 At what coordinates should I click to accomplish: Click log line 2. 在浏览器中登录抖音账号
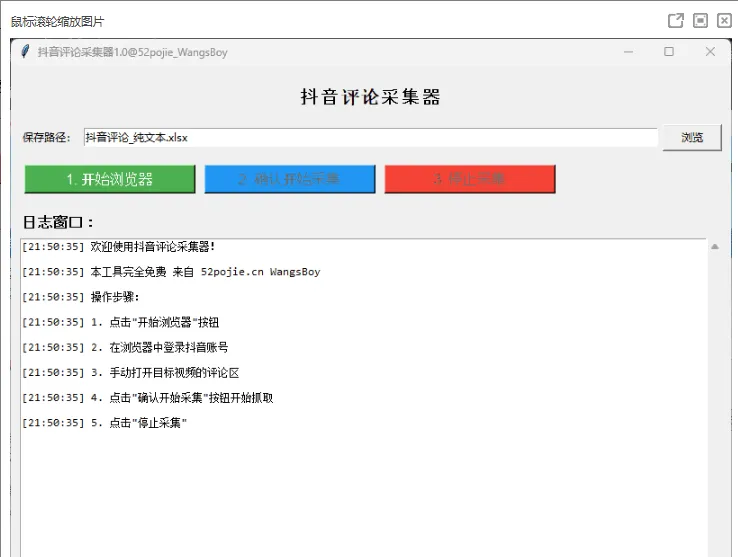point(125,347)
